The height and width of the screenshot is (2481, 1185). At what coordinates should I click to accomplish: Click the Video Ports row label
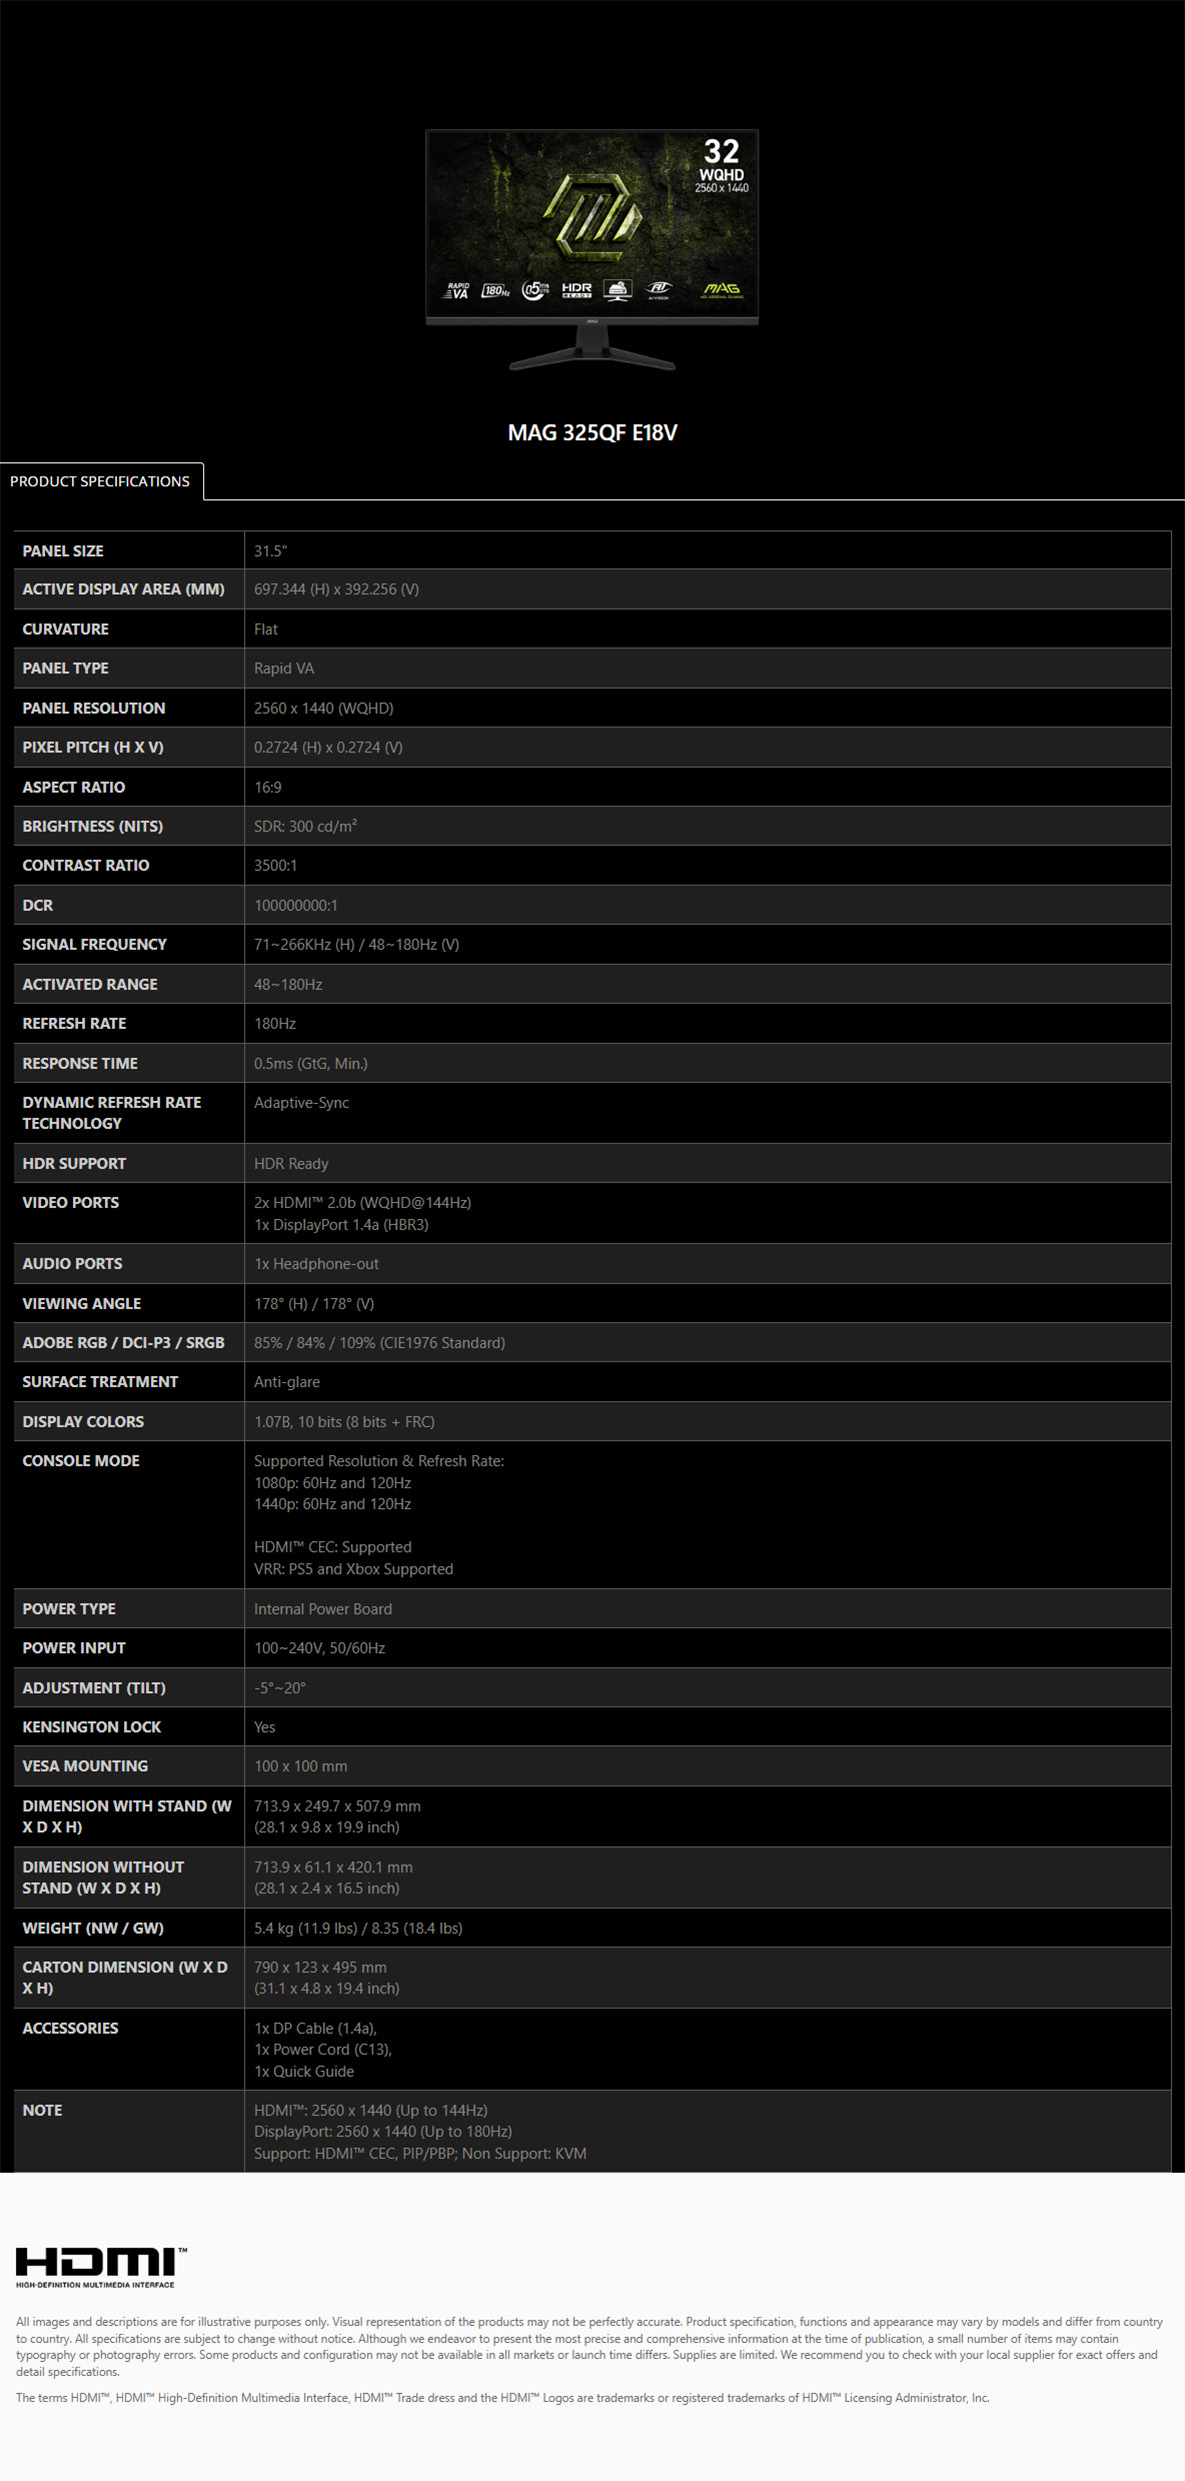pyautogui.click(x=71, y=1203)
